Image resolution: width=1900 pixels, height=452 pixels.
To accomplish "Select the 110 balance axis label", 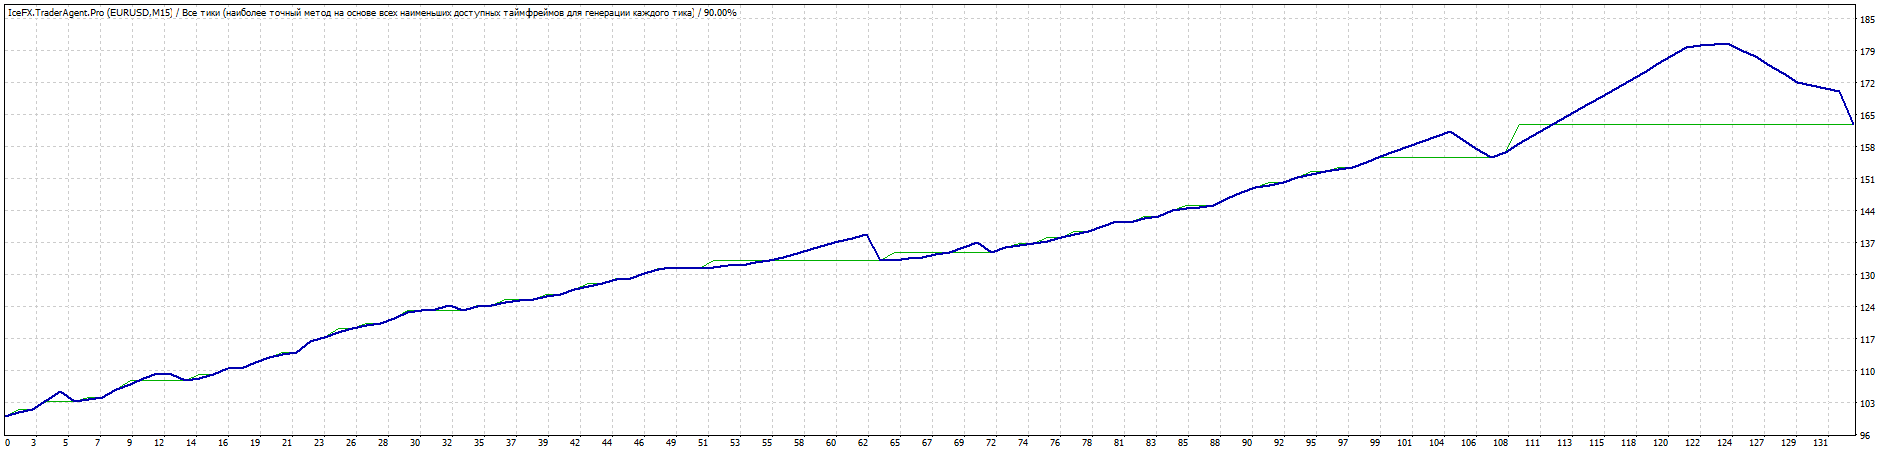I will point(1867,372).
